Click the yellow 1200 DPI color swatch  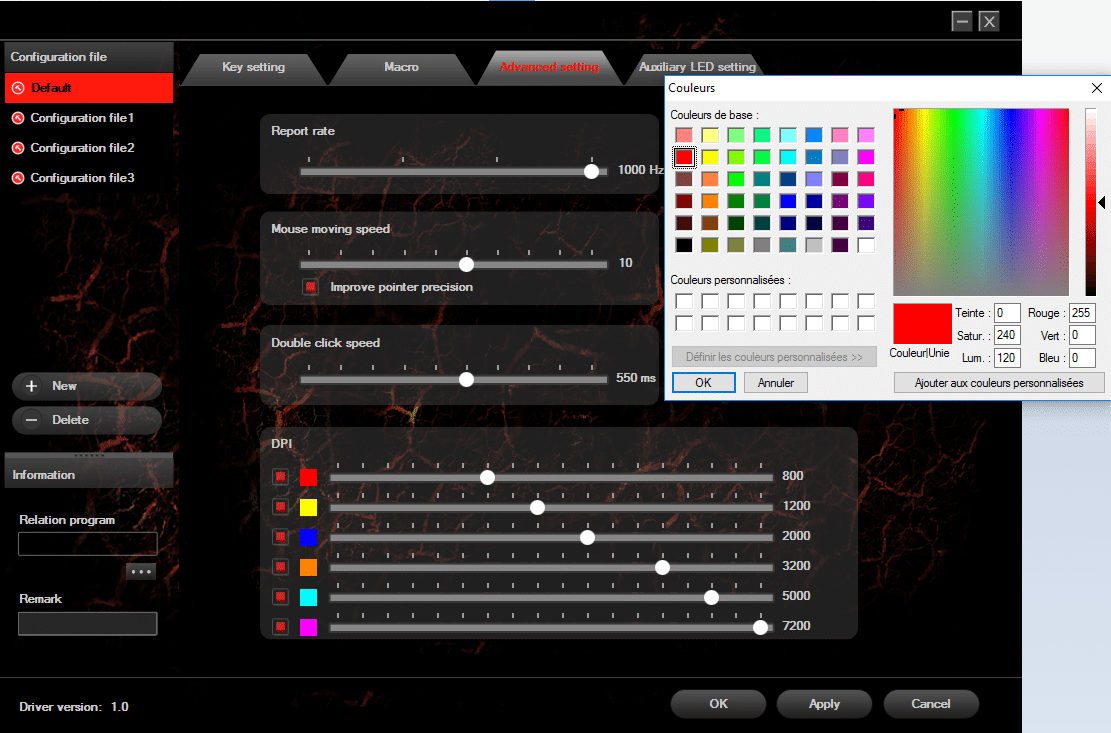click(x=308, y=507)
